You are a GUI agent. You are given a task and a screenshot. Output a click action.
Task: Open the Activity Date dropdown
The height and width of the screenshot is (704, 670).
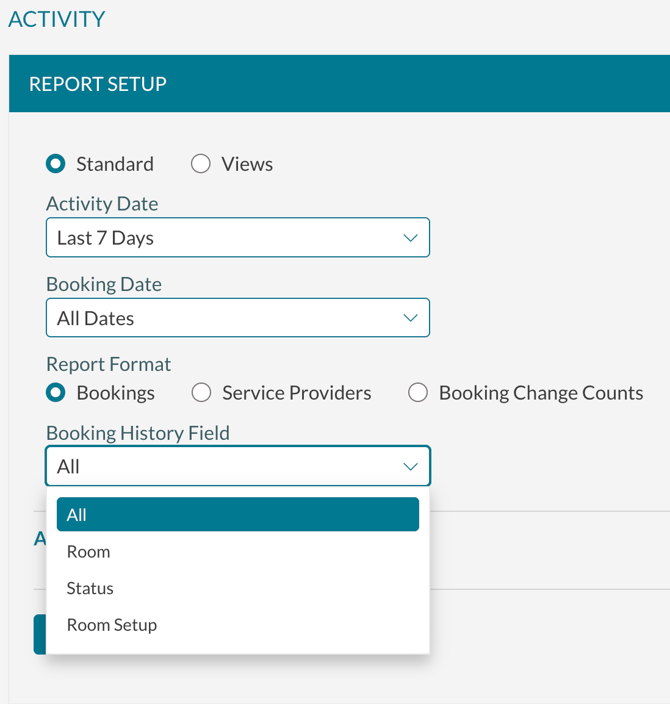[238, 238]
